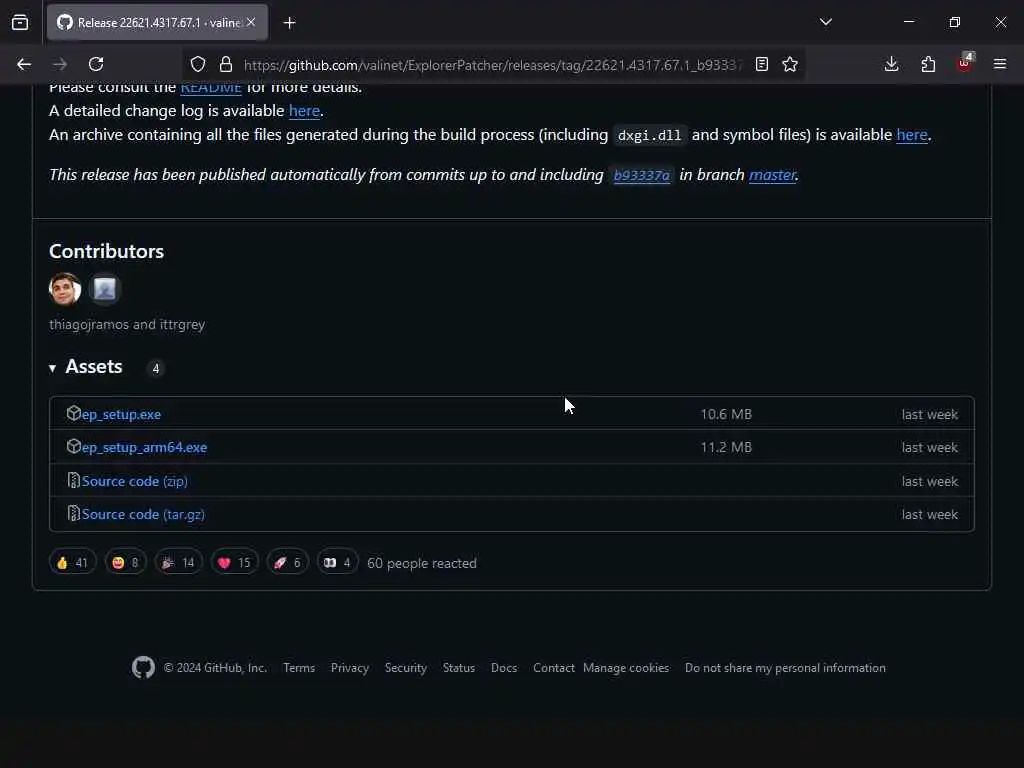Click the Assets count badge 4
1024x768 pixels.
coord(155,368)
